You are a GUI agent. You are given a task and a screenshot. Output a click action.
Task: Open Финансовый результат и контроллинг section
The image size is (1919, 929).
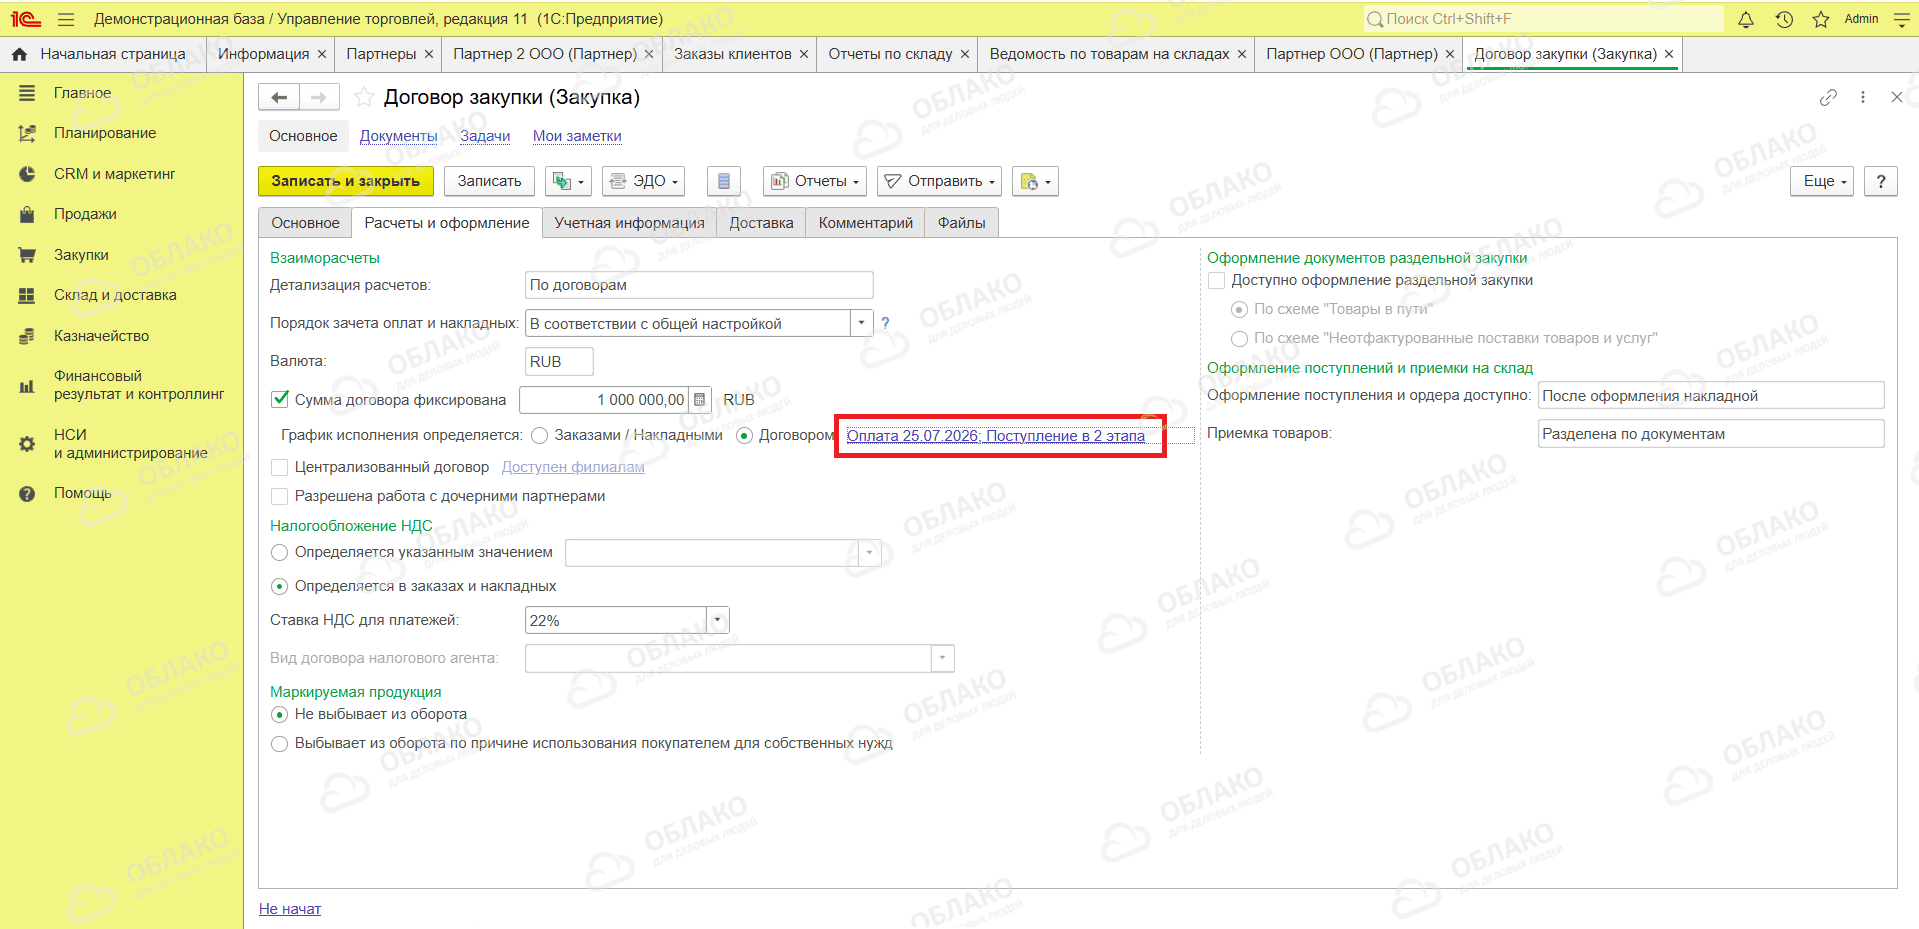click(139, 385)
